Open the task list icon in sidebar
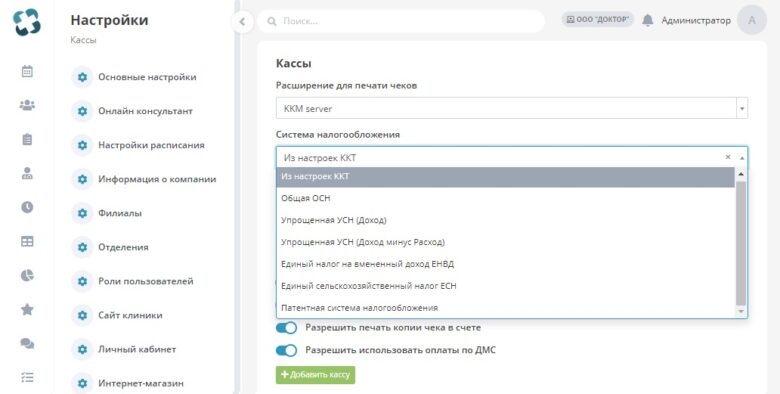Viewport: 780px width, 394px height. 27,378
